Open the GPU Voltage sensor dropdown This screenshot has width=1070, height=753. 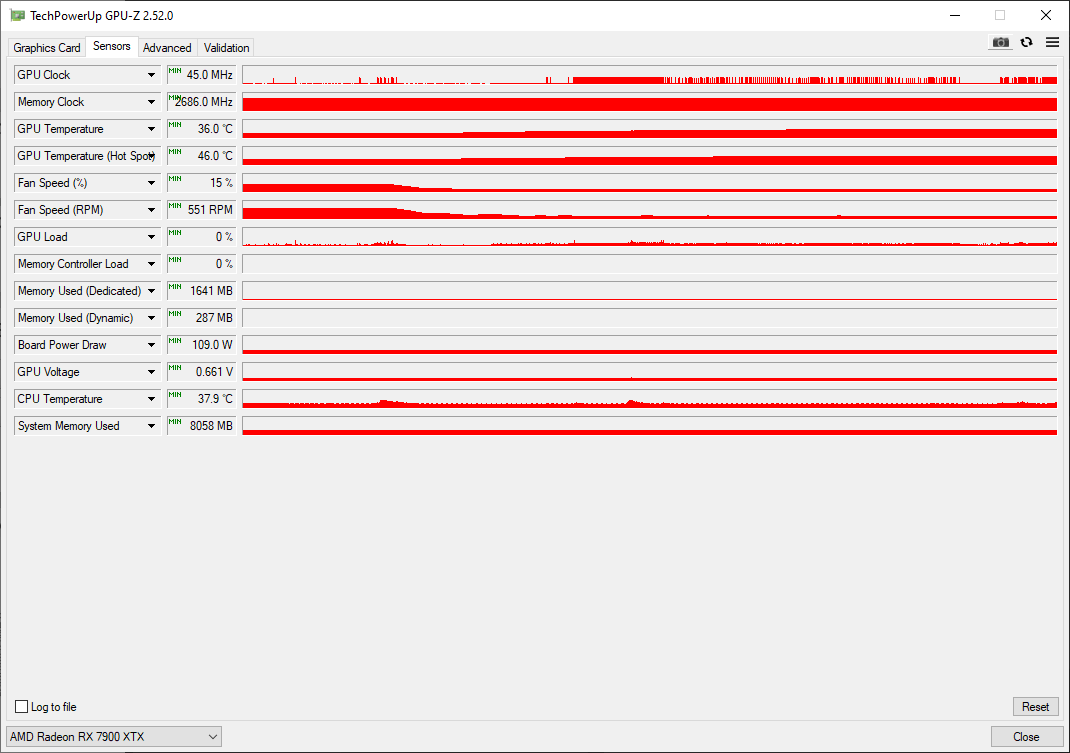tap(151, 372)
